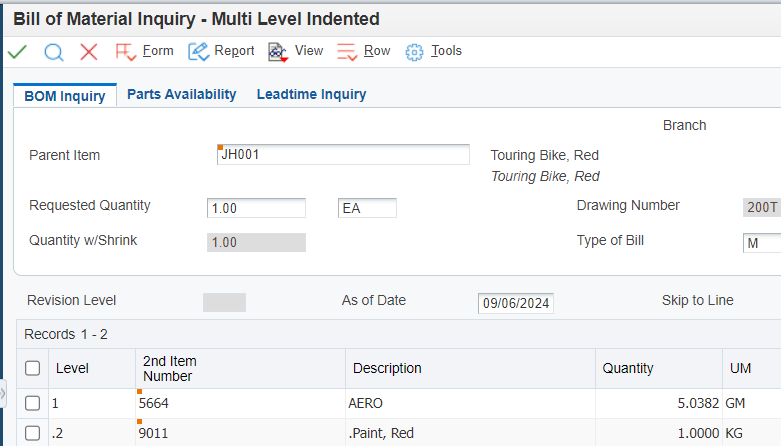This screenshot has height=446, width=781.
Task: Check the select-all checkbox in grid header
Action: [32, 368]
